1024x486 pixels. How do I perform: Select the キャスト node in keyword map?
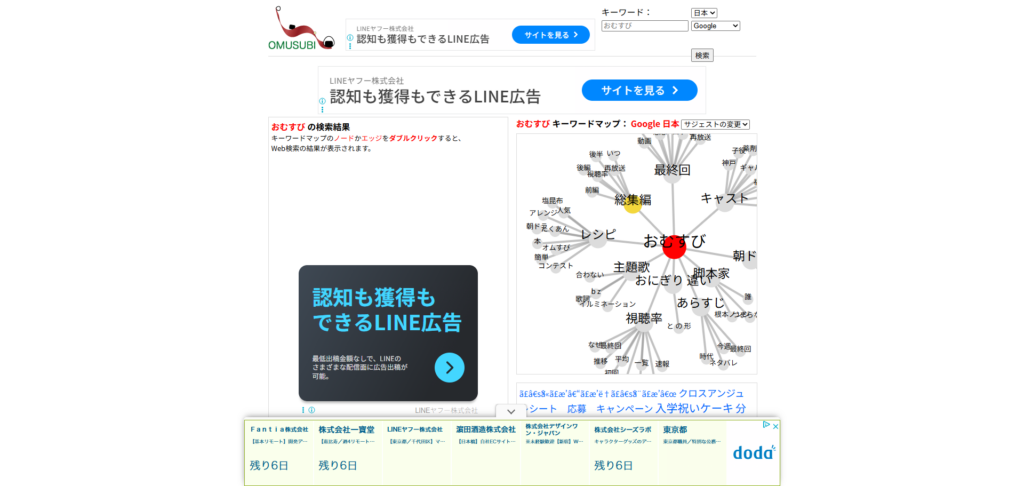click(x=724, y=198)
